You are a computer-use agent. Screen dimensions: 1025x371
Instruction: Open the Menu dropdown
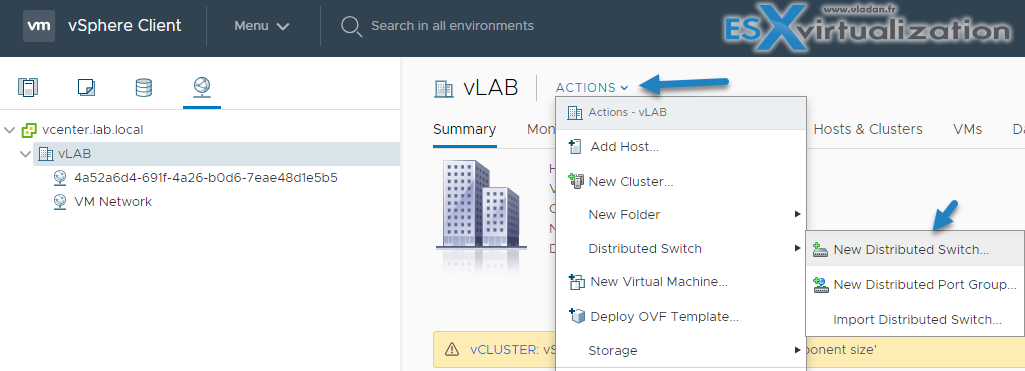pos(262,26)
